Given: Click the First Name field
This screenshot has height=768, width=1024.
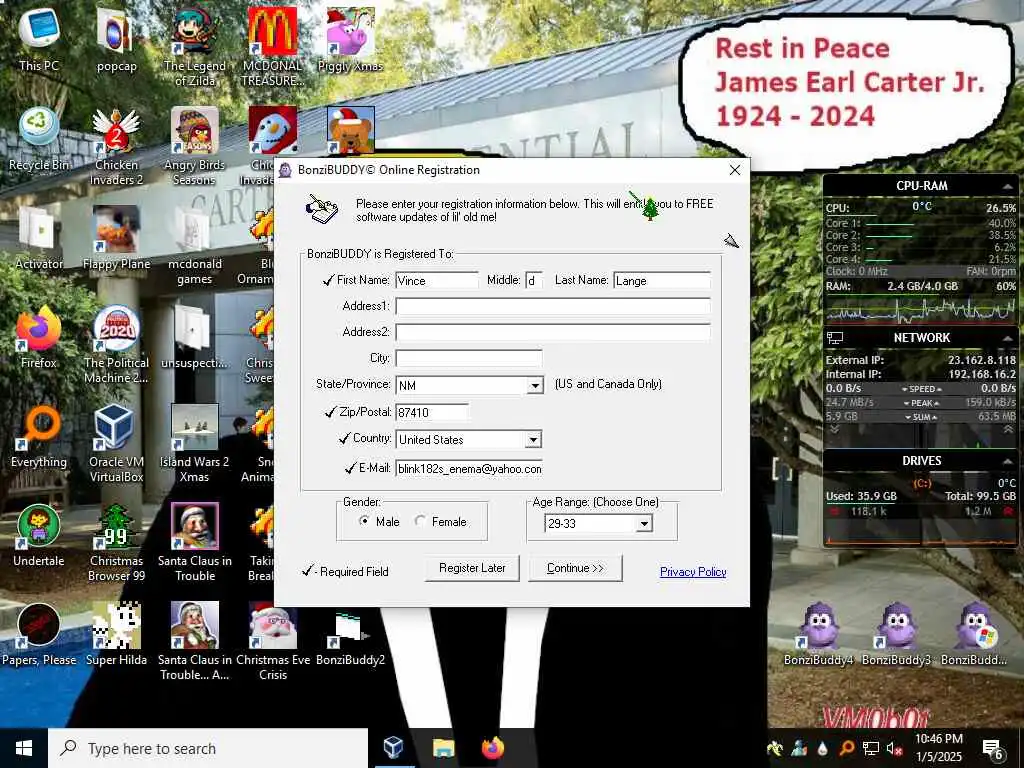Looking at the screenshot, I should [437, 281].
